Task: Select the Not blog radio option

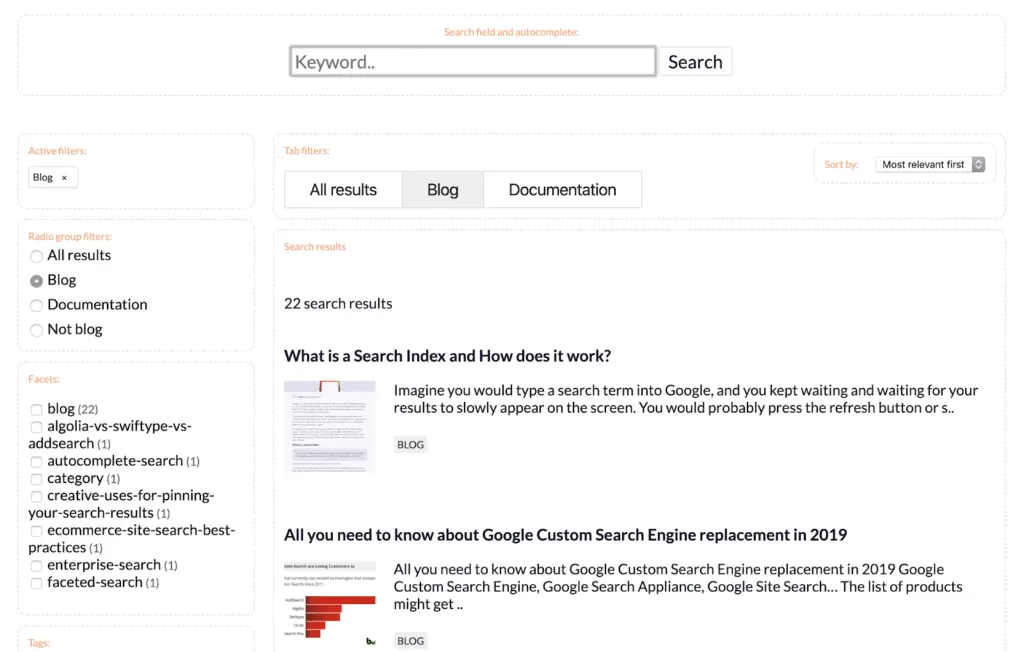Action: (37, 330)
